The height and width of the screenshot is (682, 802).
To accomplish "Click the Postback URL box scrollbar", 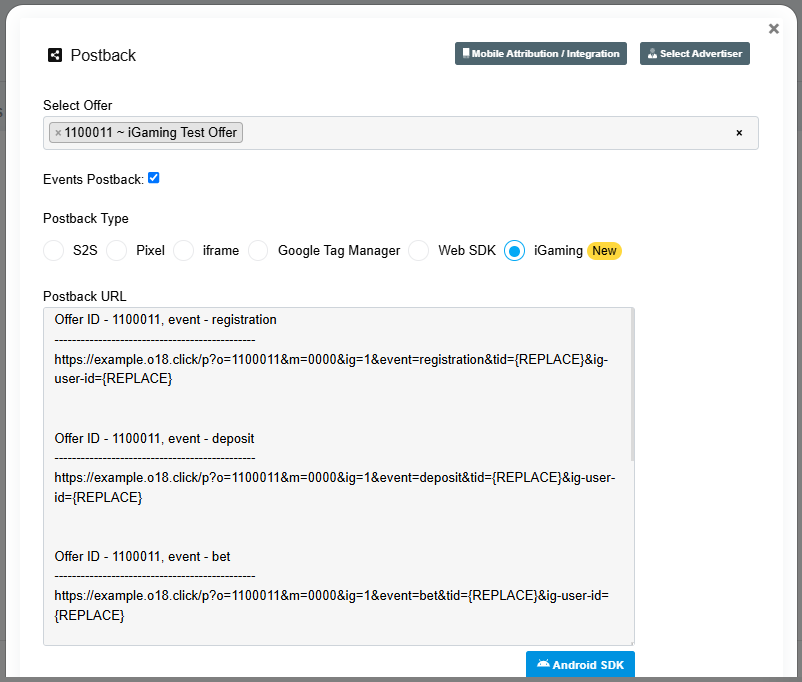I will tap(631, 380).
